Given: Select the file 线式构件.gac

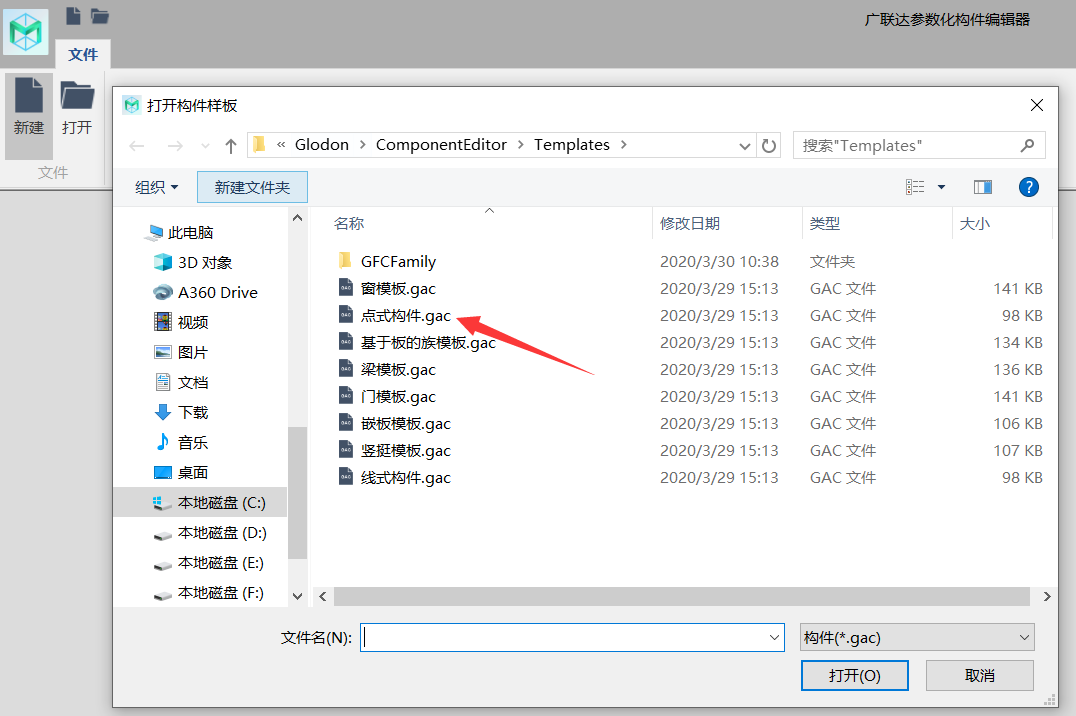Looking at the screenshot, I should pos(395,478).
